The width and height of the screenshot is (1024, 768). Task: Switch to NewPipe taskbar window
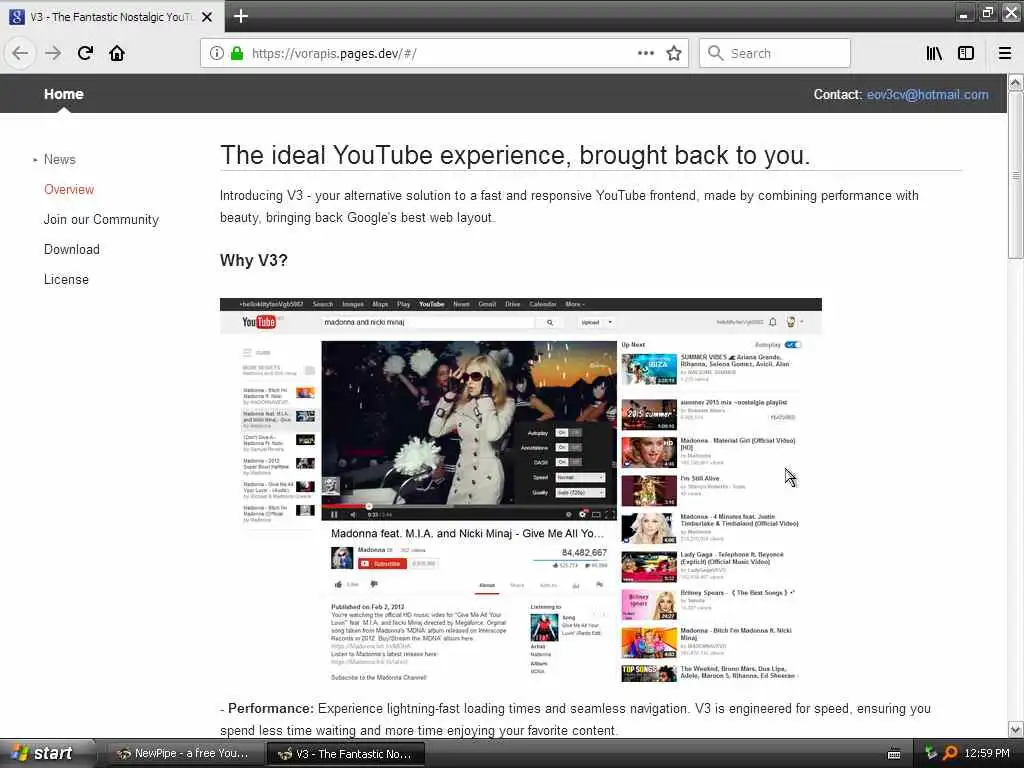coord(184,754)
